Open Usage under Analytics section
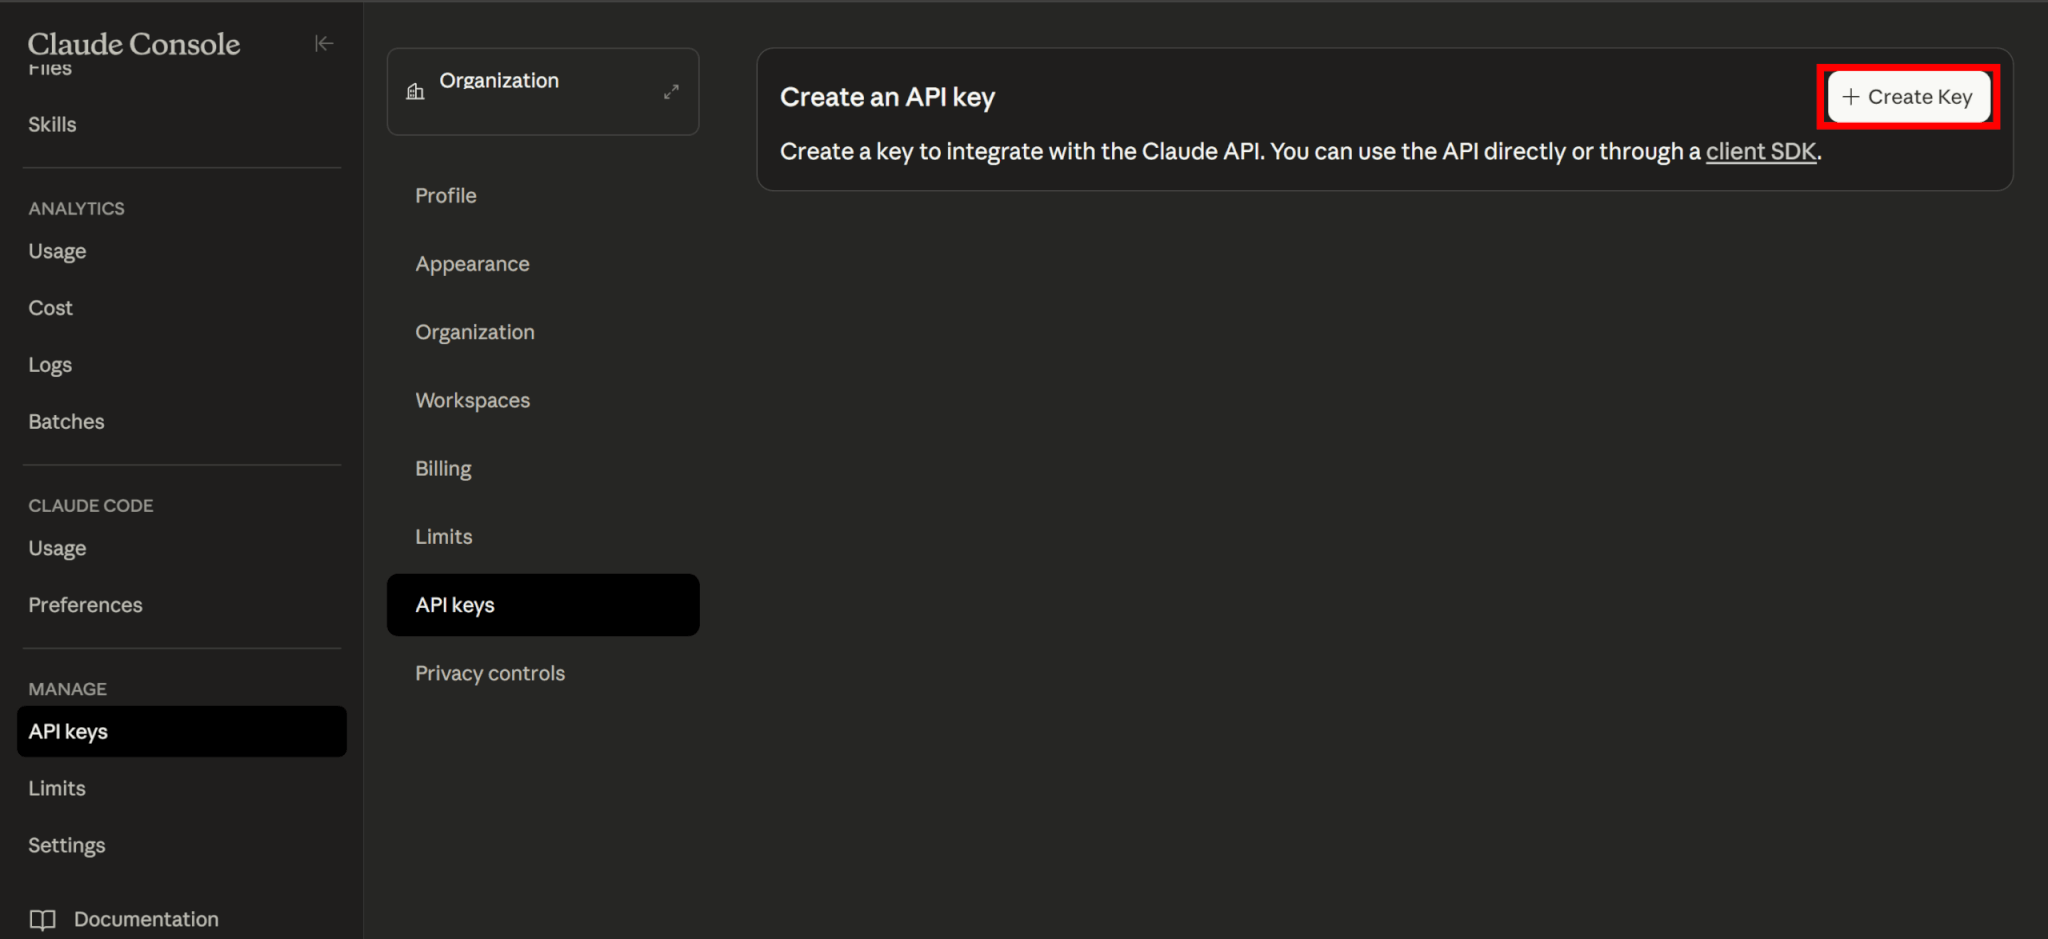2048x939 pixels. click(x=57, y=251)
